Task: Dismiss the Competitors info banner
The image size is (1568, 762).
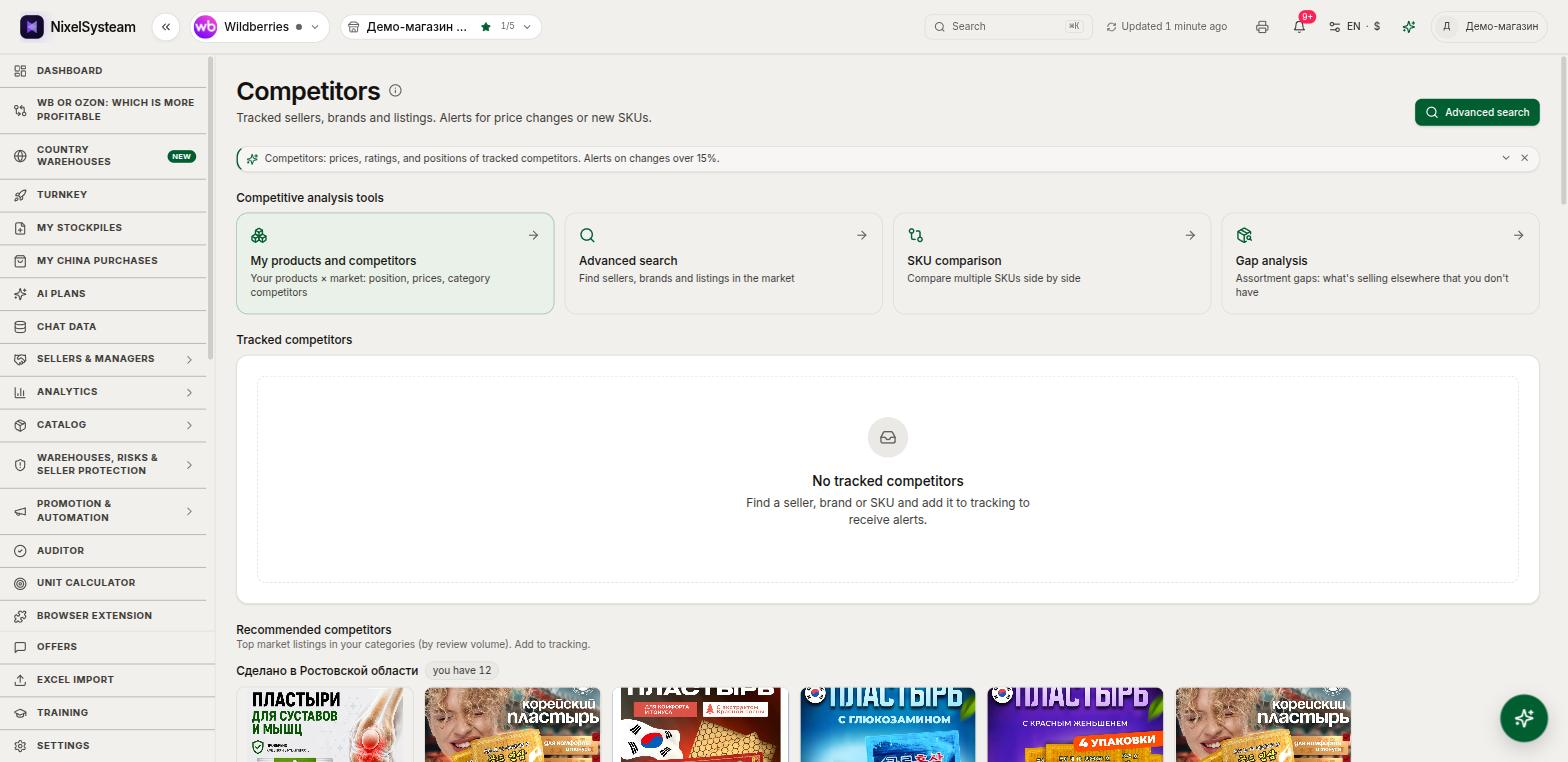Action: click(1524, 158)
